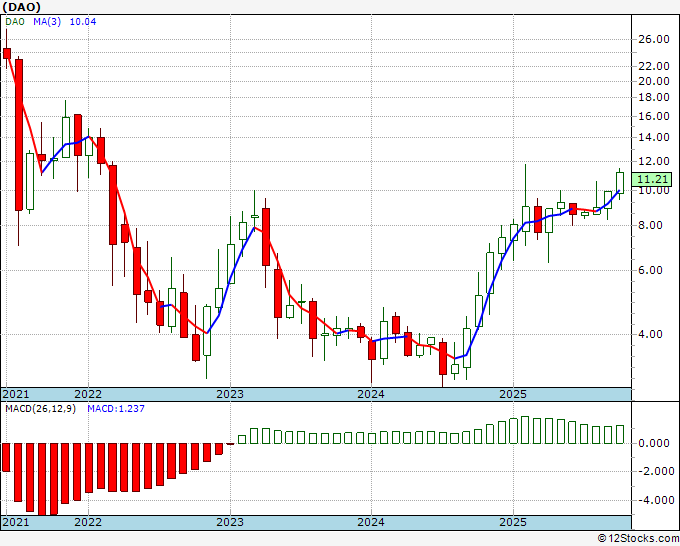Click the last green MACD histogram bar

[x=620, y=435]
